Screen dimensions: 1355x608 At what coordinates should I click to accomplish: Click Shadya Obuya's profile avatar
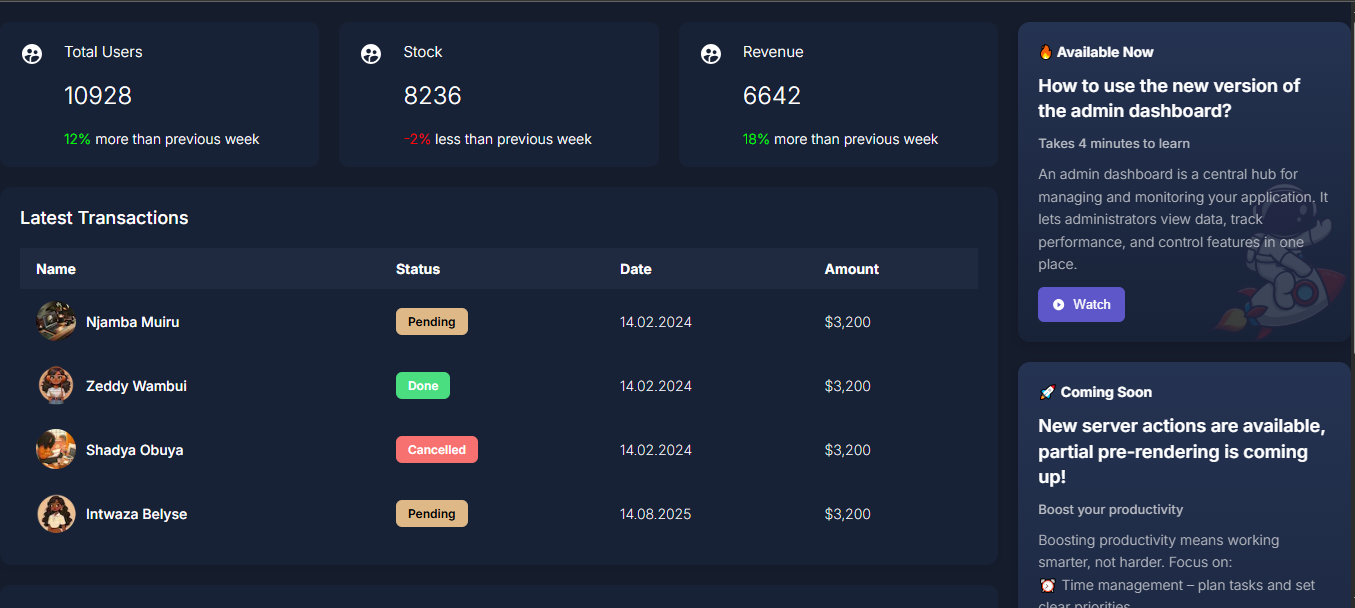[x=56, y=450]
